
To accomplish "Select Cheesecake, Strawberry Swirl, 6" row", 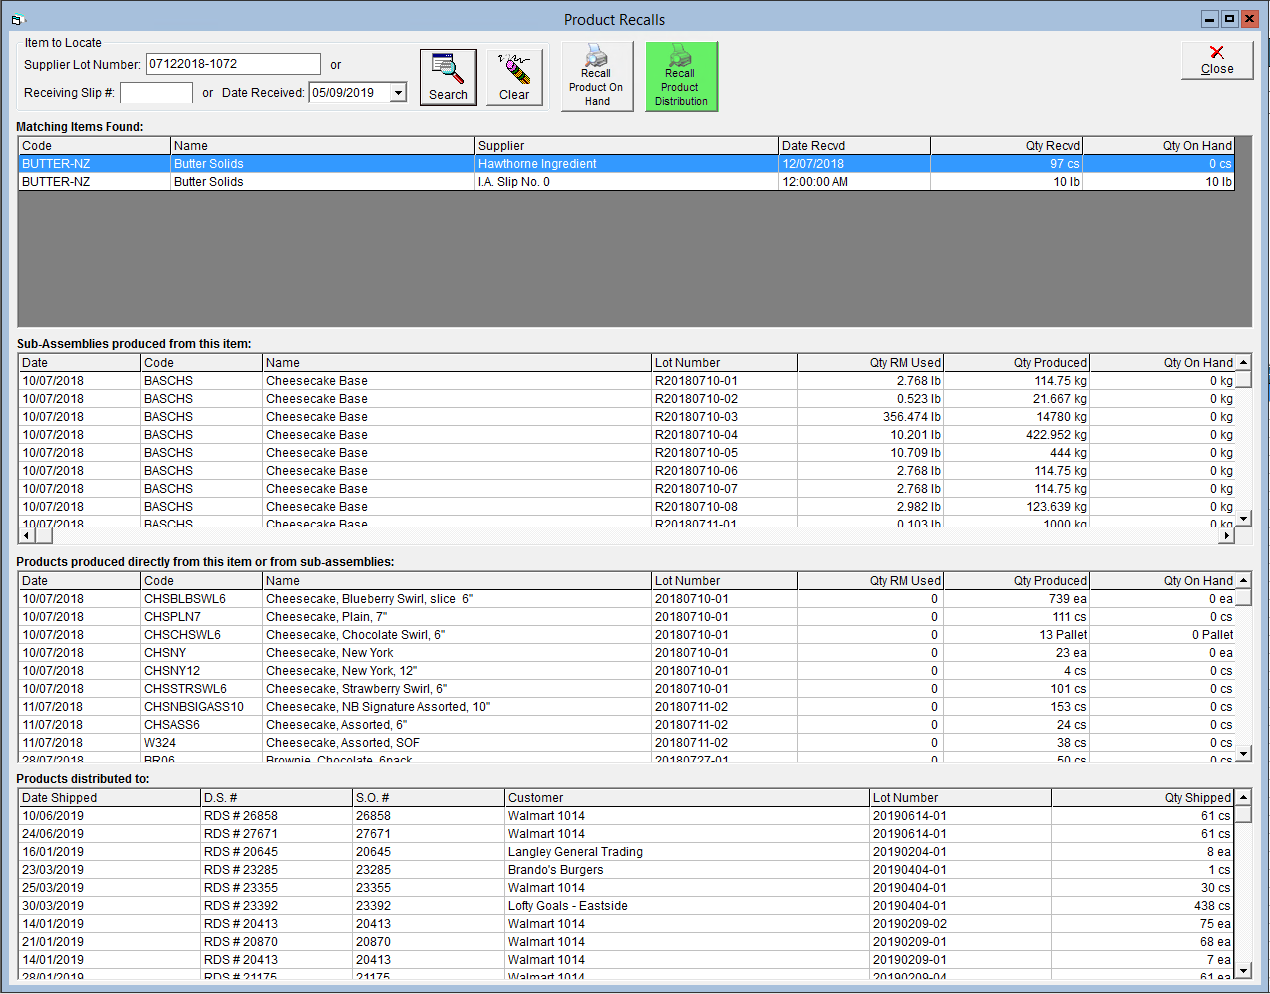I will 626,689.
